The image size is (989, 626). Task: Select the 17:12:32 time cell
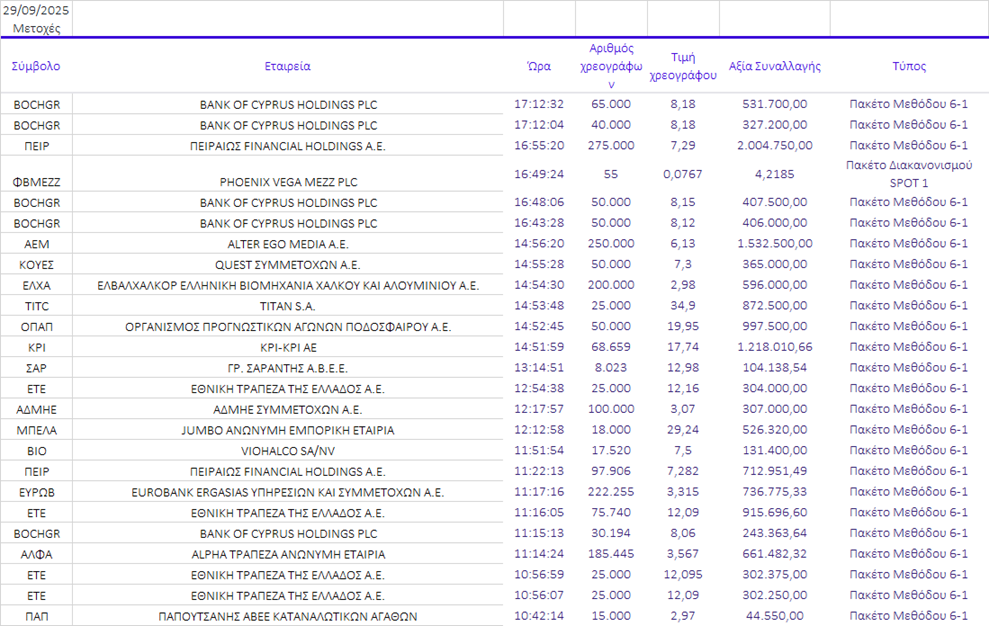[x=539, y=104]
